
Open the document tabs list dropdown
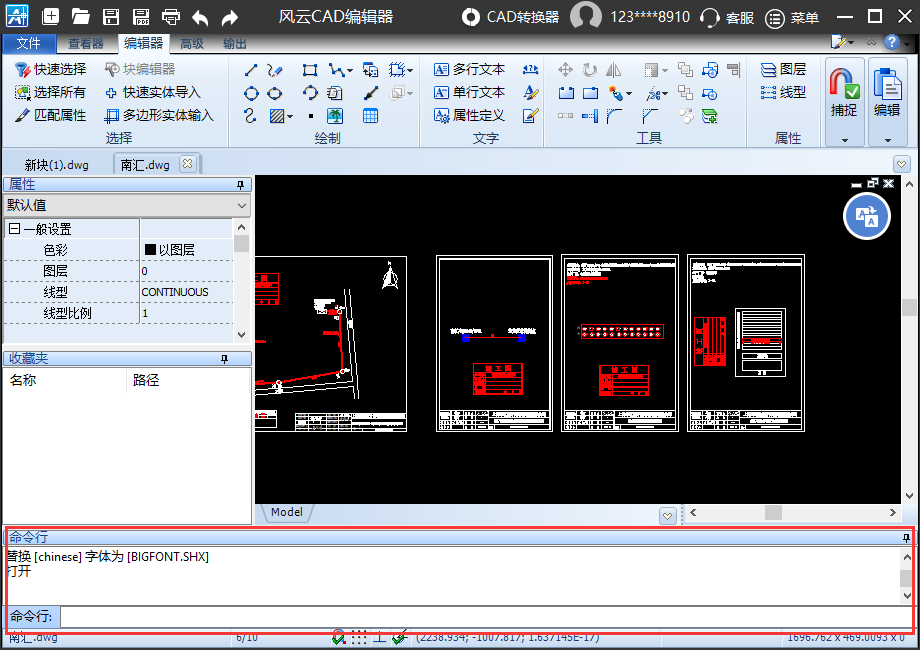point(902,164)
